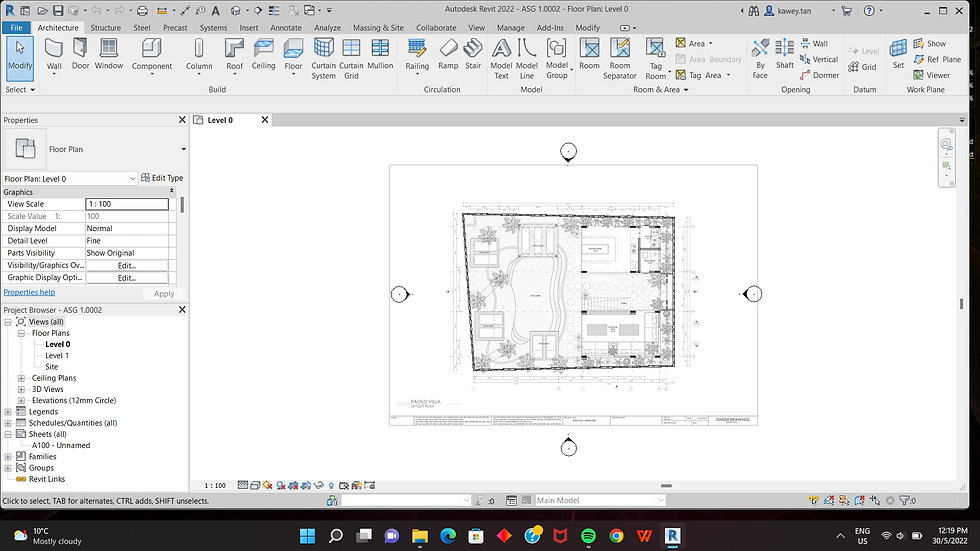Select the Curtain Grid tool
980x551 pixels.
coord(351,59)
